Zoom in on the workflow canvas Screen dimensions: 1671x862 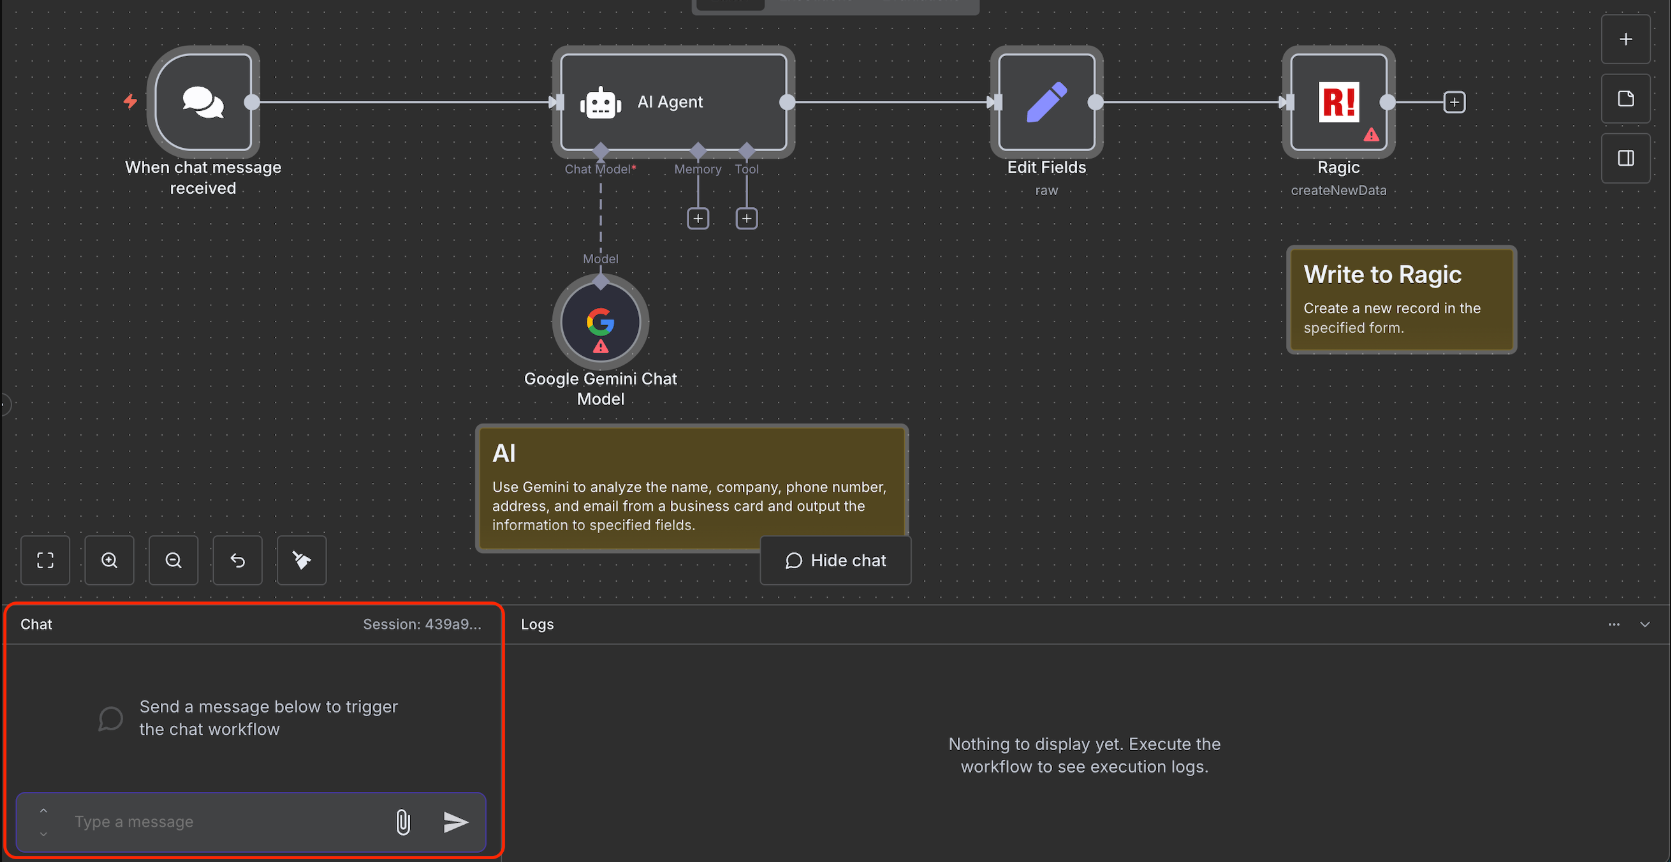pyautogui.click(x=110, y=560)
